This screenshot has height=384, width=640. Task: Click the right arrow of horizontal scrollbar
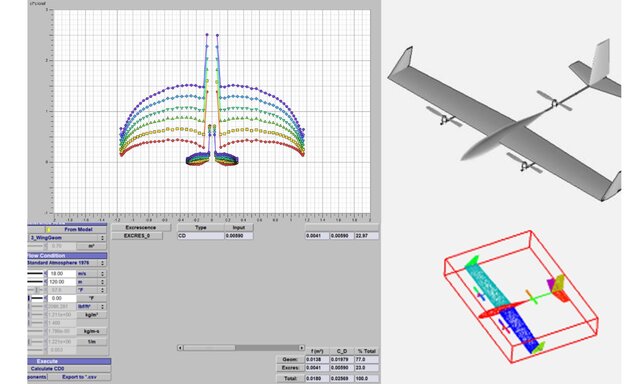302,348
